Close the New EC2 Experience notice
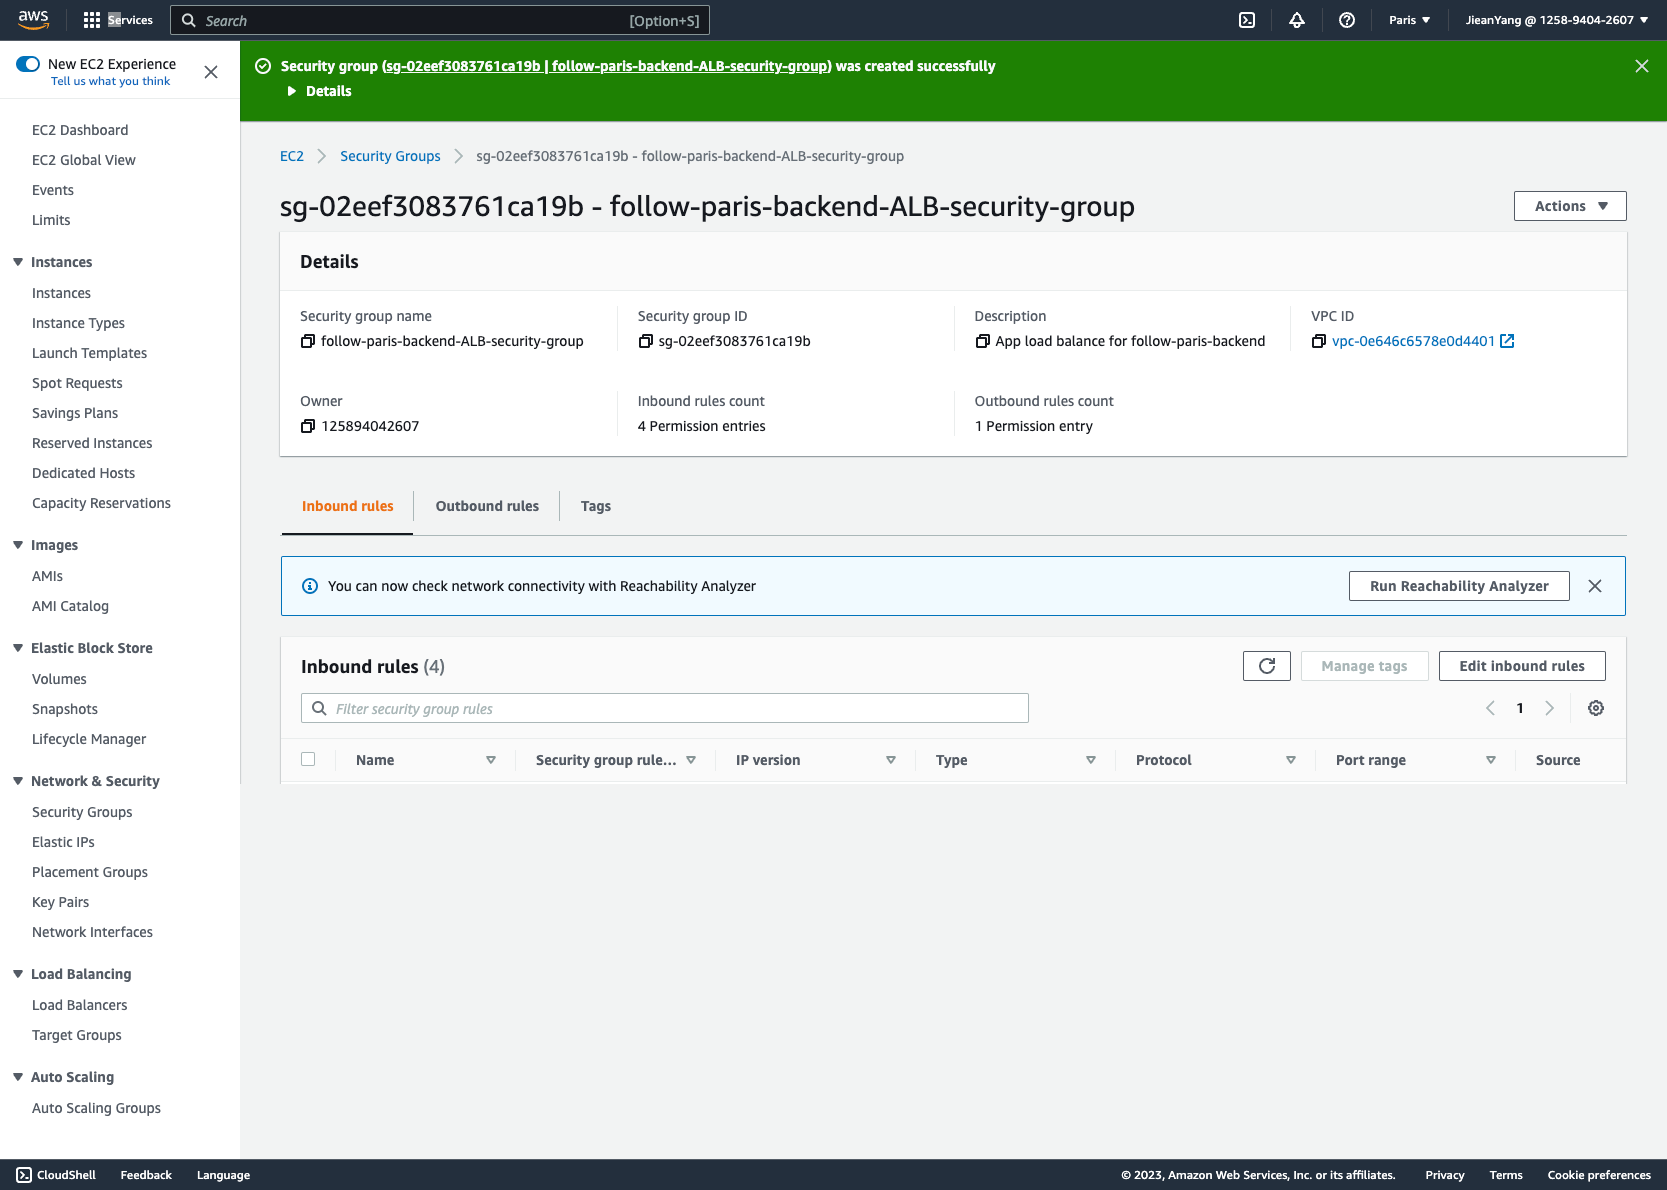1667x1190 pixels. point(211,72)
